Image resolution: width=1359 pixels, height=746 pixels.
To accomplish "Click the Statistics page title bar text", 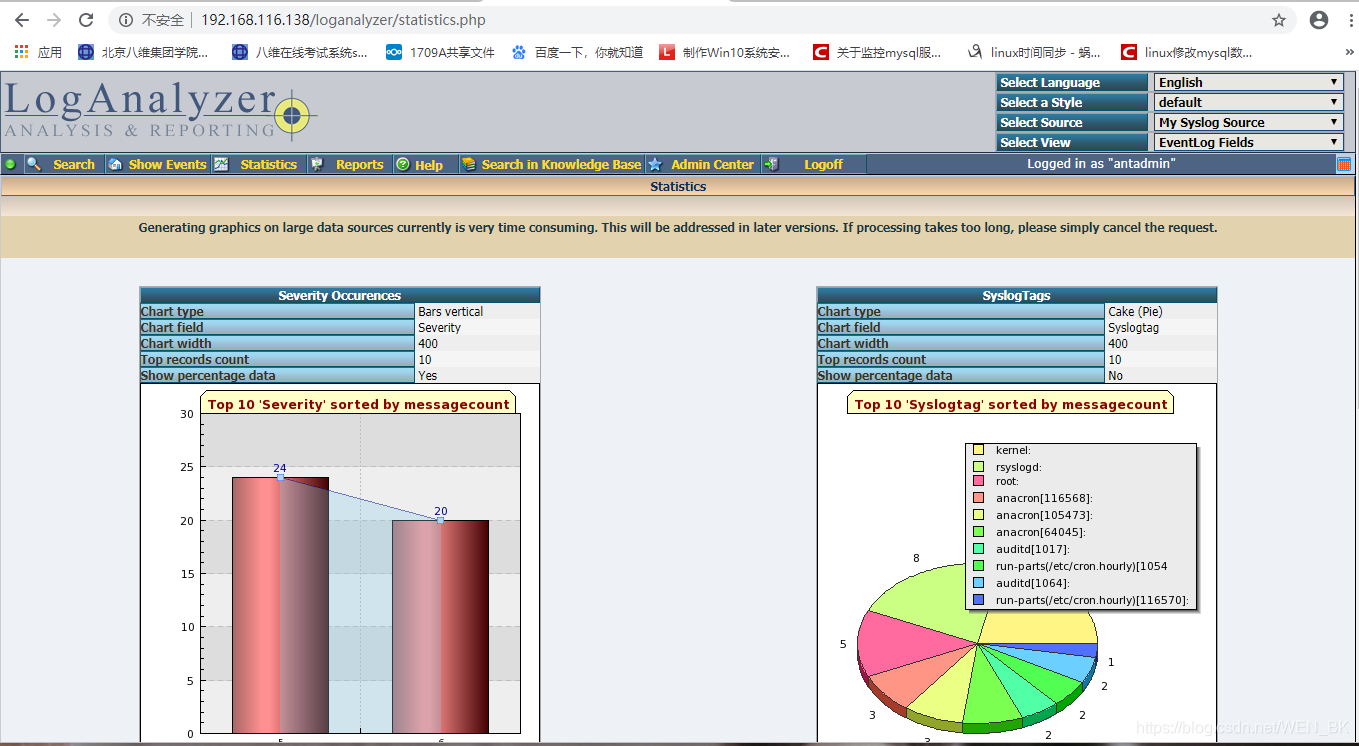I will [x=678, y=187].
